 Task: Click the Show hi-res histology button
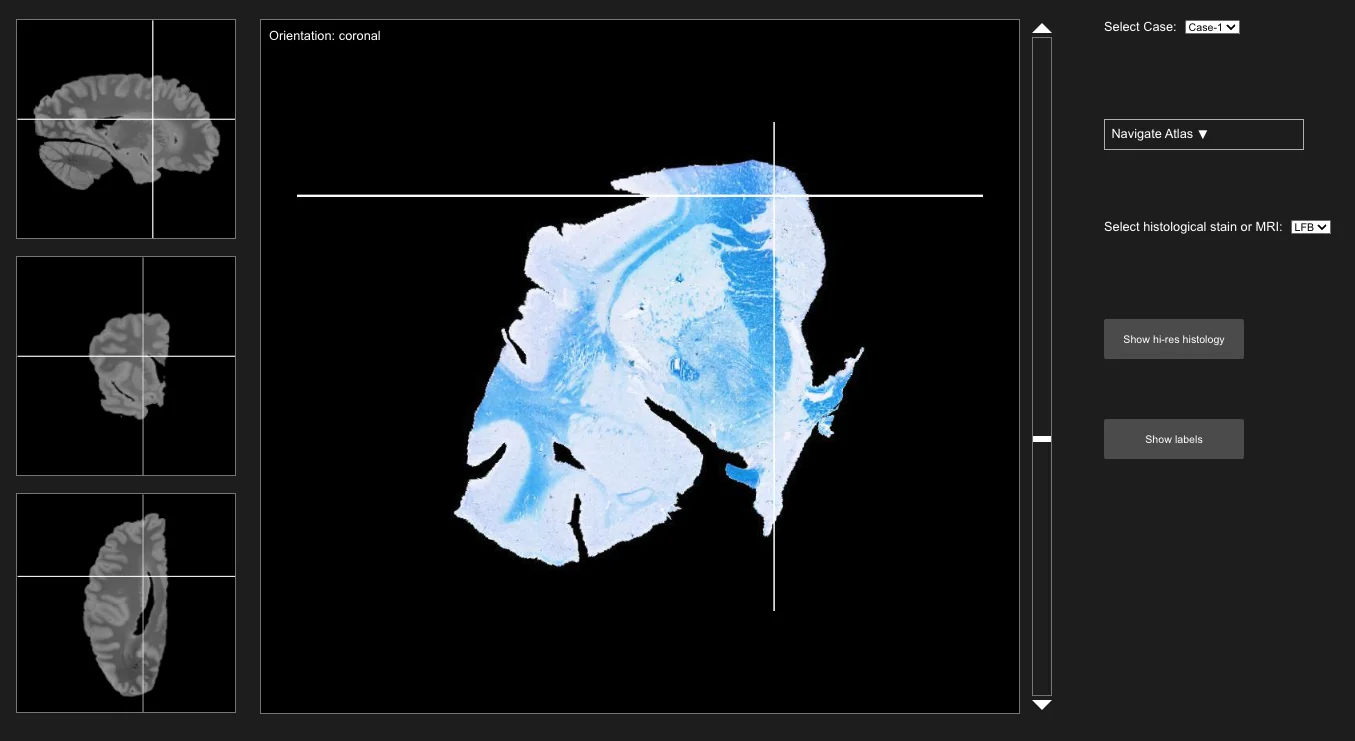click(x=1174, y=339)
